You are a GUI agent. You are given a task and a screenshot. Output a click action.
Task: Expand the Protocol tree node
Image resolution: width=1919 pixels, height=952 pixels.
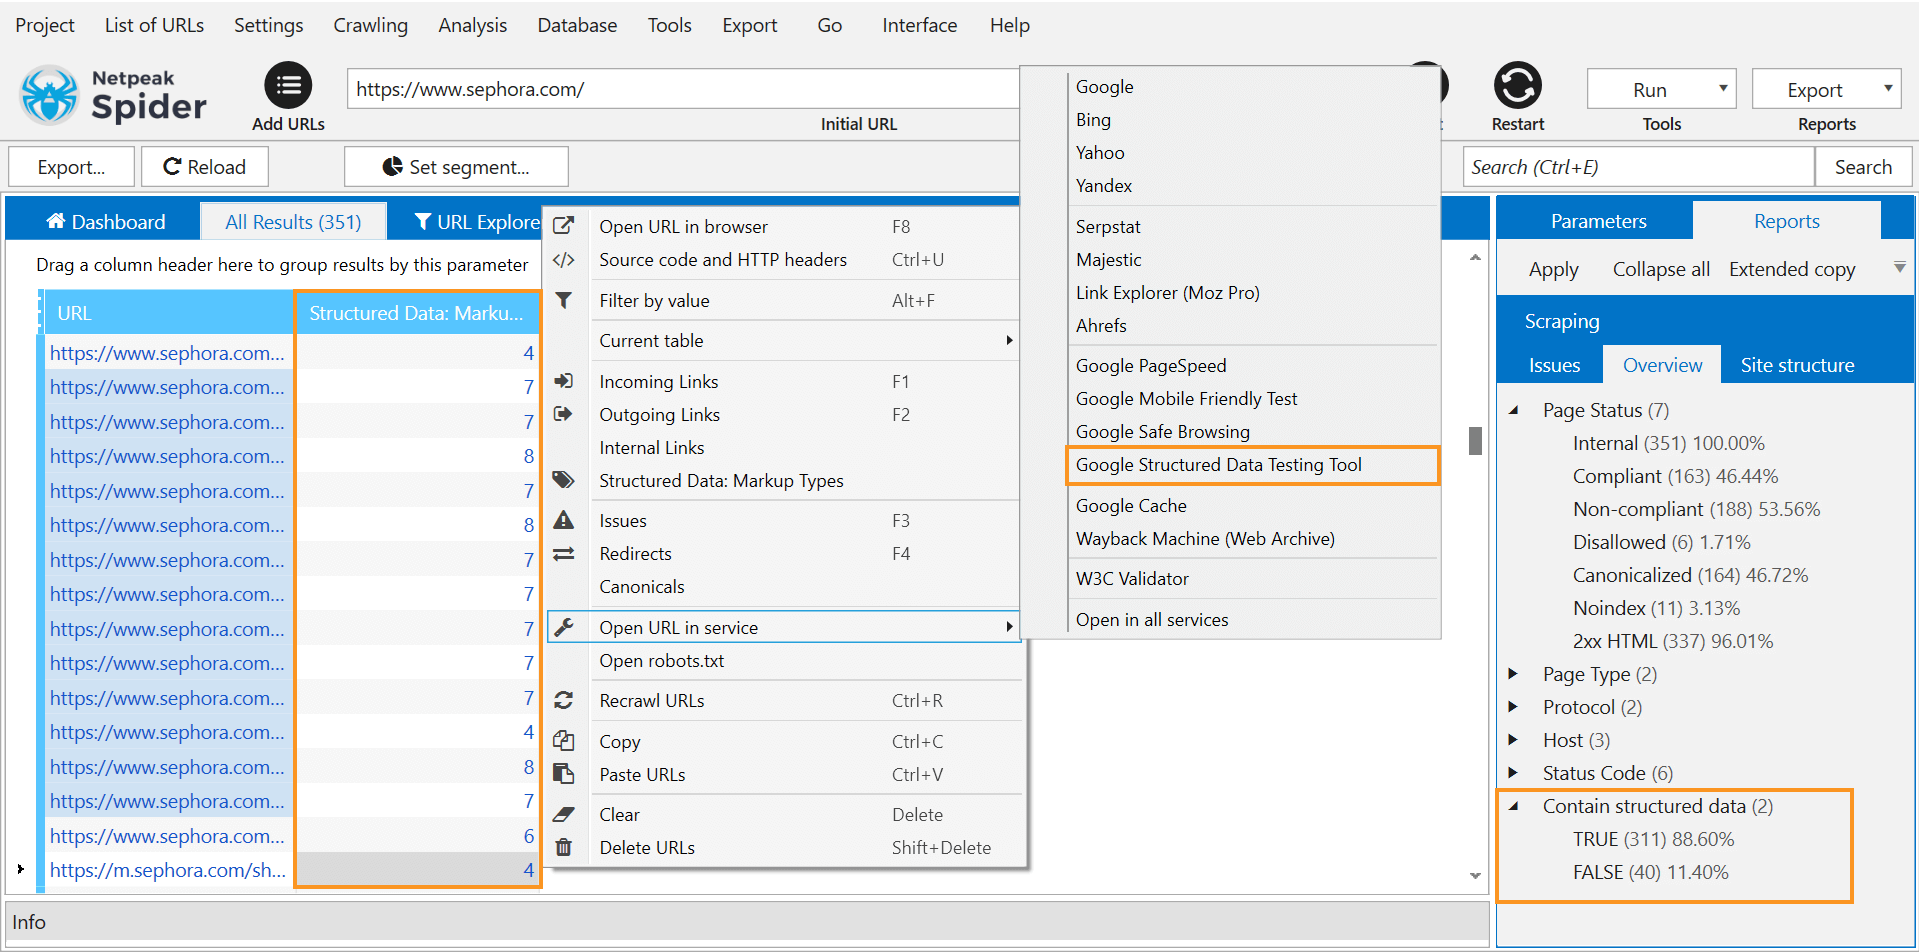[1513, 707]
